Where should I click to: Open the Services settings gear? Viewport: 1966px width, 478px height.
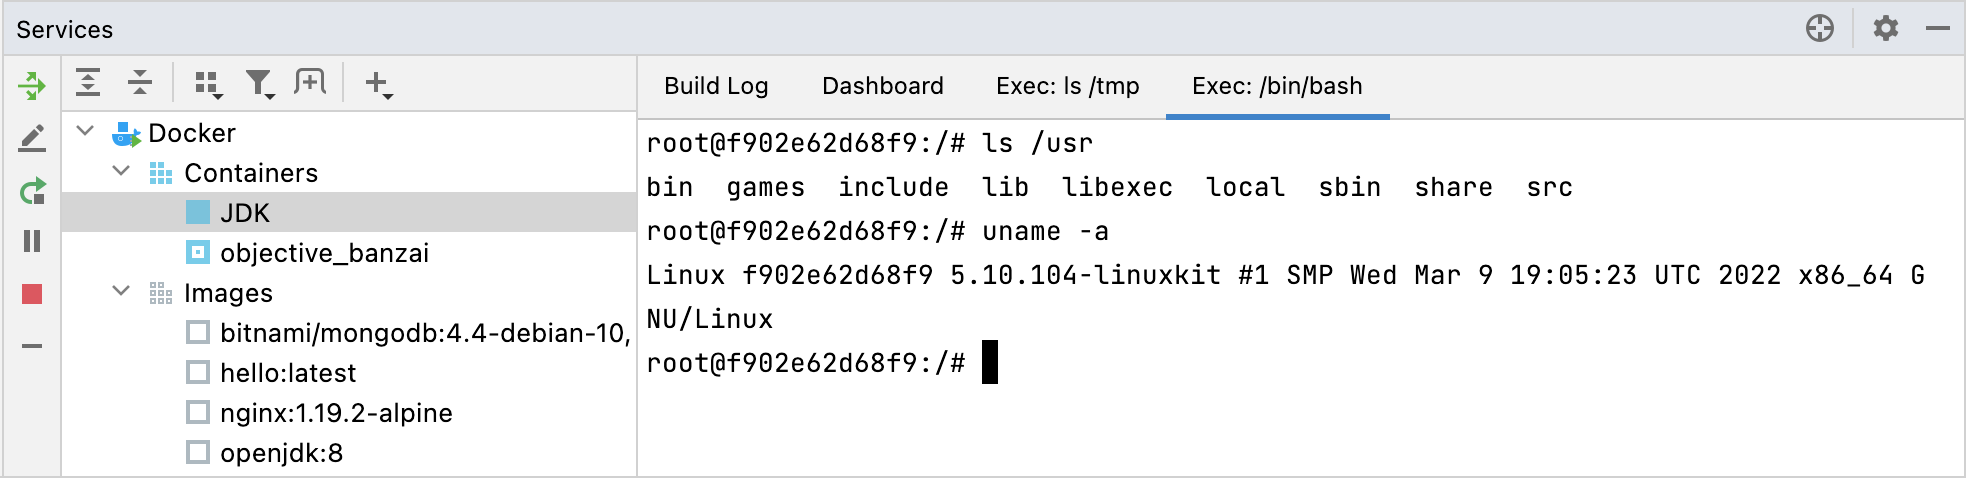coord(1885,28)
